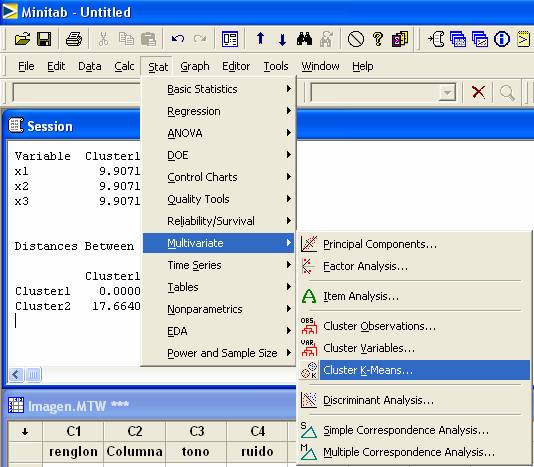This screenshot has height=467, width=534.
Task: Select Cluster Variables menu entry
Action: point(414,348)
